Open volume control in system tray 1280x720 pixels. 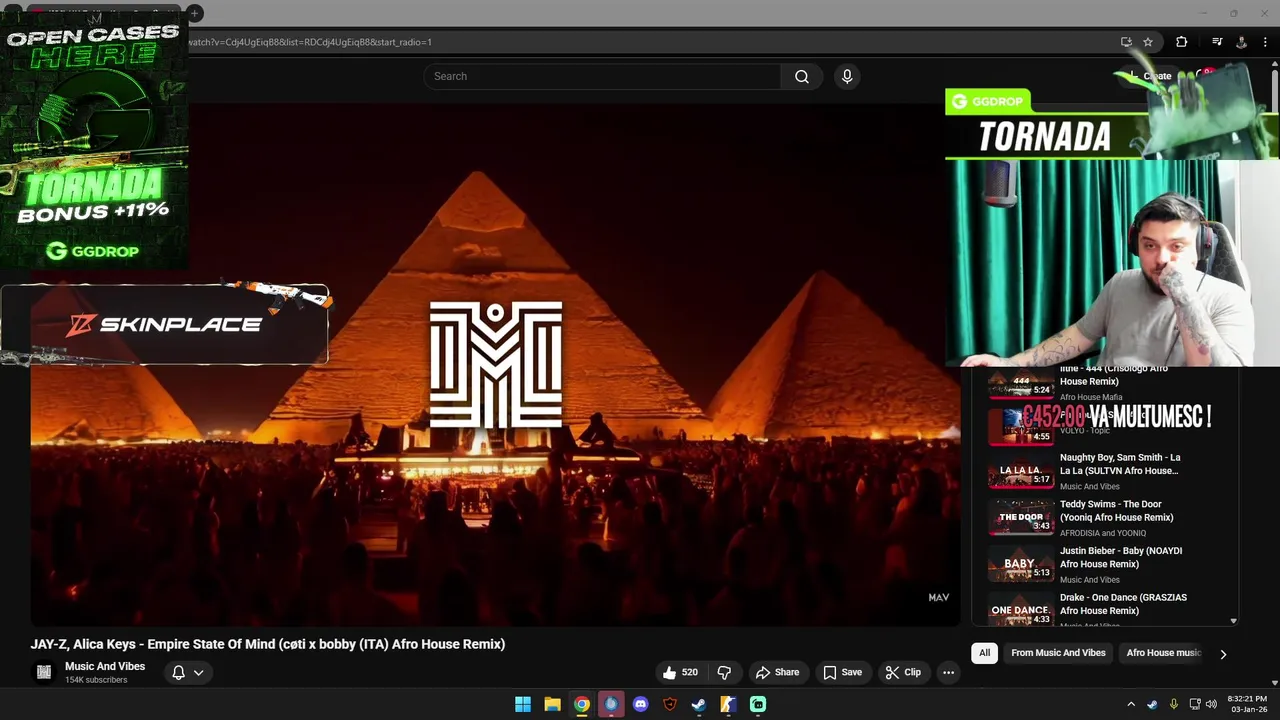(x=1211, y=704)
